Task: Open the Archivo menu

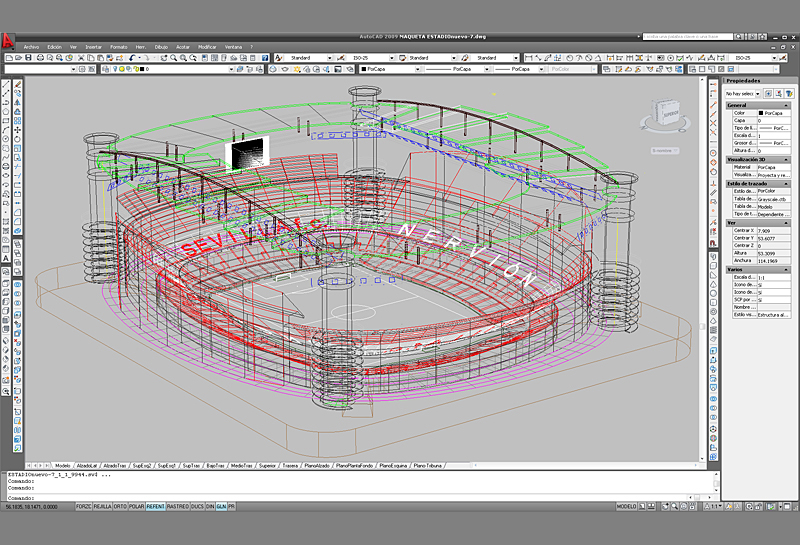Action: coord(31,47)
